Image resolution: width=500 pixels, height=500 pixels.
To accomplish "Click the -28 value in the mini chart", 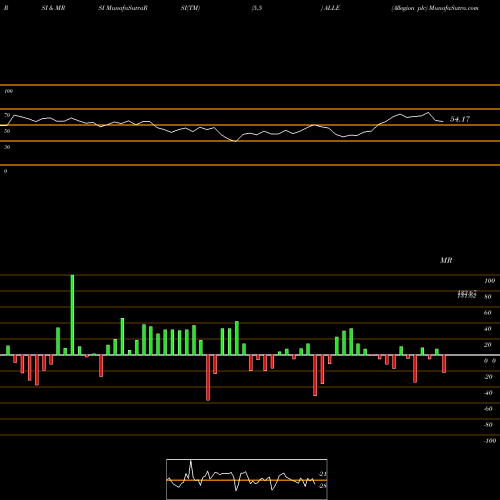I will 323,486.
